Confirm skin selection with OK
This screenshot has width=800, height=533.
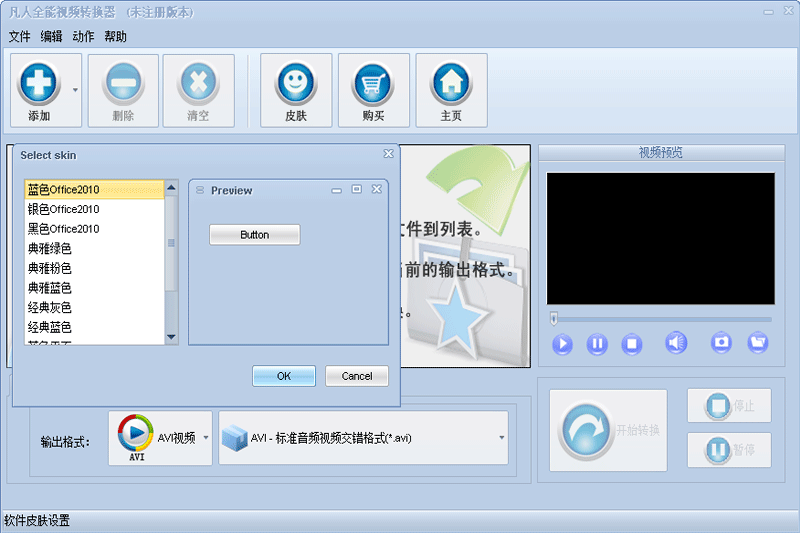pos(284,376)
